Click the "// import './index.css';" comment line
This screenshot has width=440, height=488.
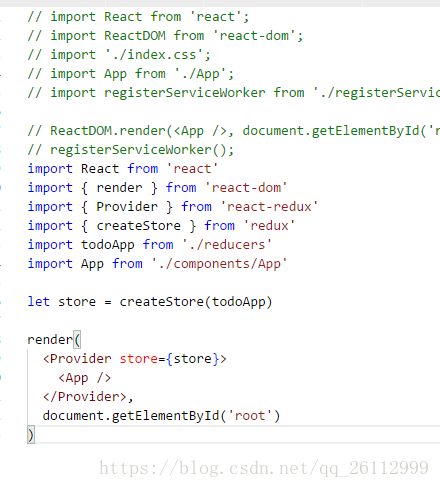coord(119,55)
